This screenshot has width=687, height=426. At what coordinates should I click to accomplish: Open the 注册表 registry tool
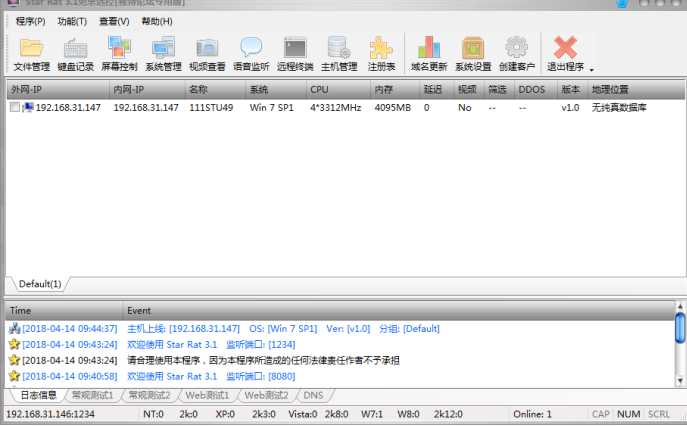point(381,54)
